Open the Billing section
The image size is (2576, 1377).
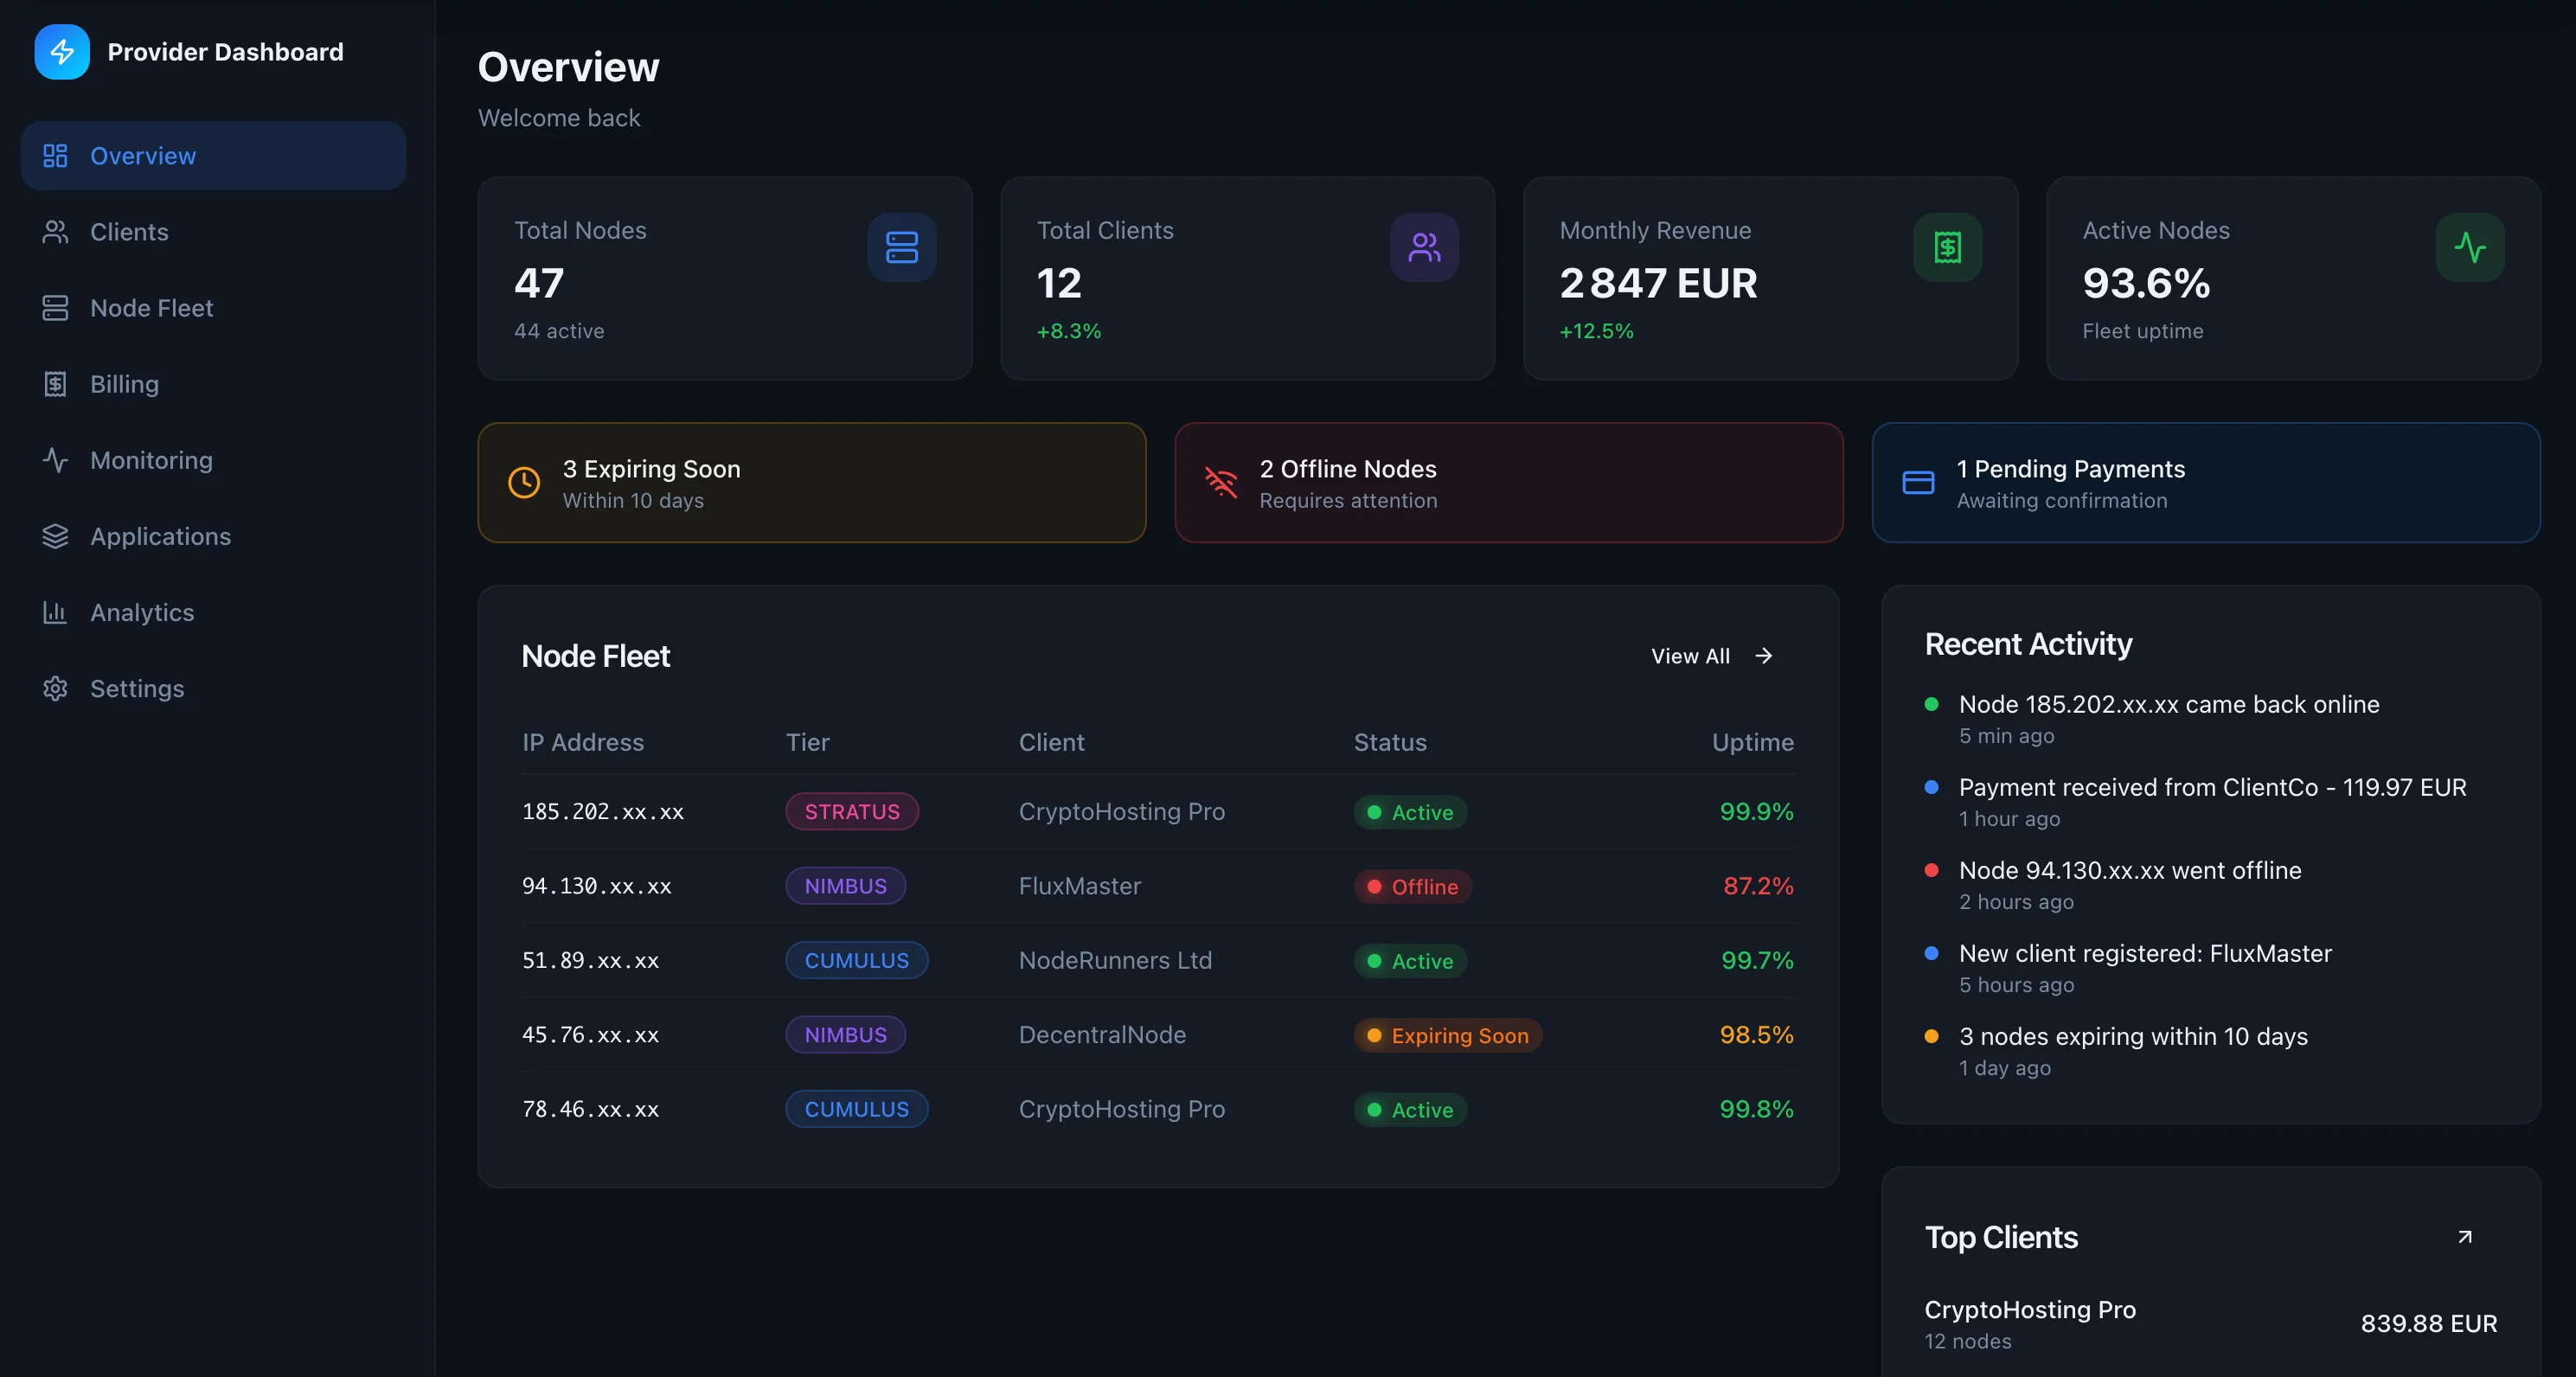[x=124, y=384]
